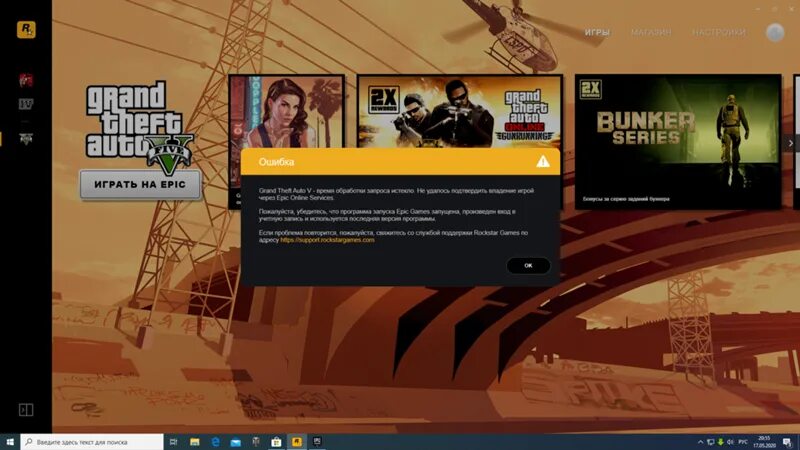Click the Bunker Series card caption text
Viewport: 800px width, 450px height.
pyautogui.click(x=626, y=199)
